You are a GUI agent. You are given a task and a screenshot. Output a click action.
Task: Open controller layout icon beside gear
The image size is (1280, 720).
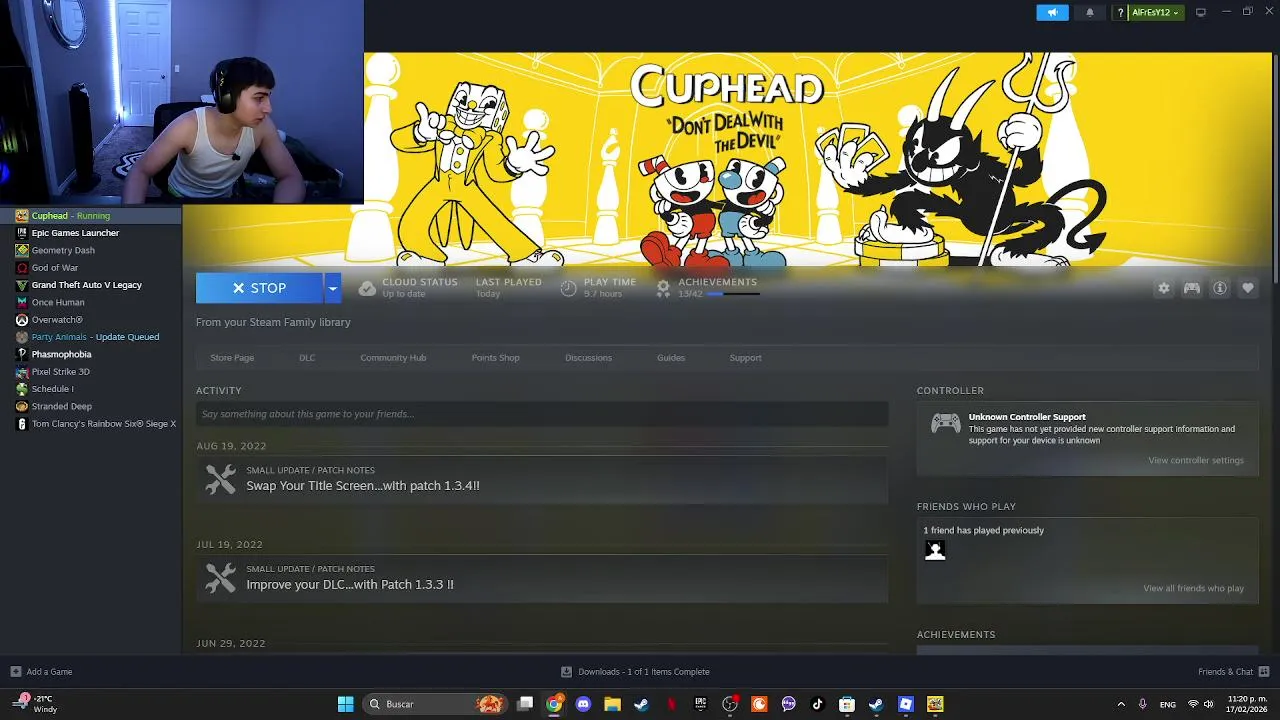(1192, 288)
